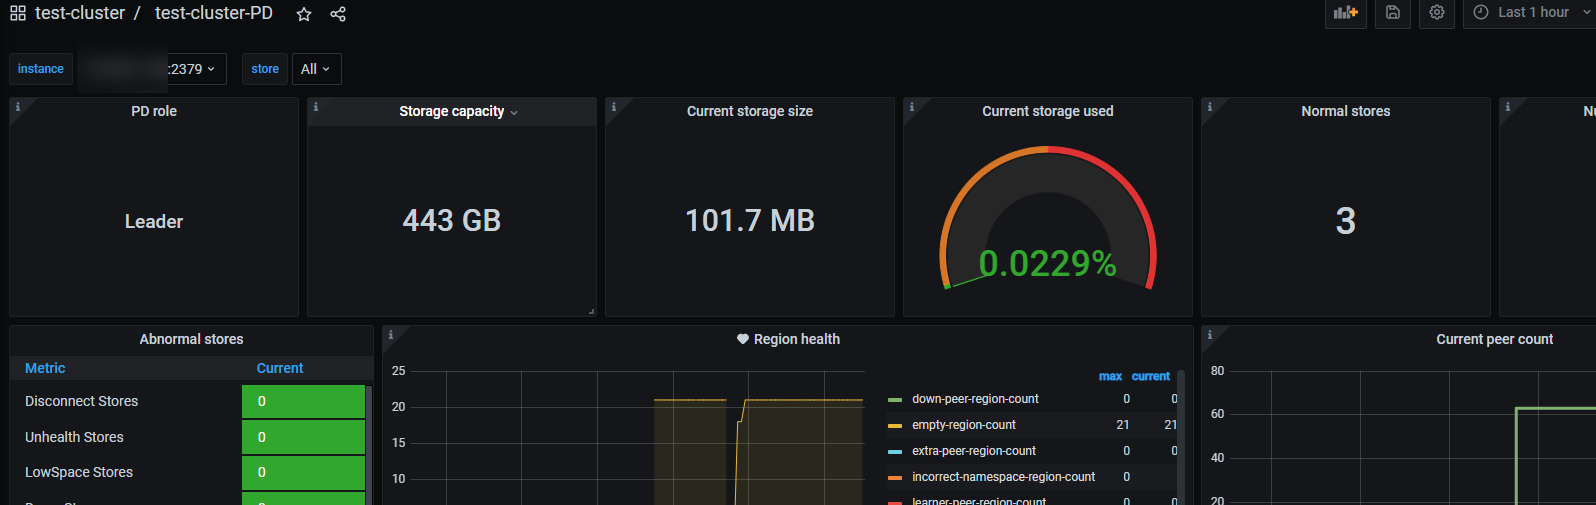Share the dashboard via share icon
This screenshot has width=1596, height=505.
point(338,14)
